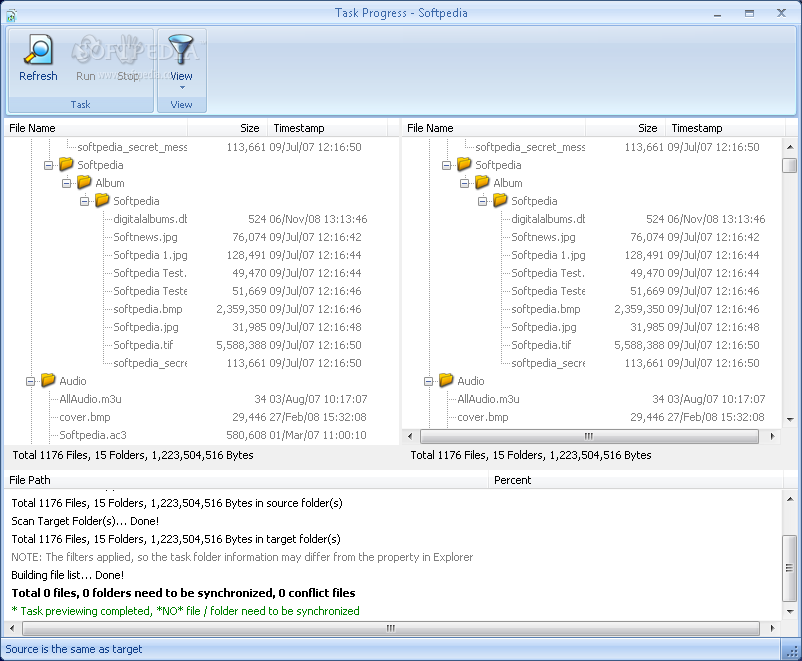802x661 pixels.
Task: Click the right pane vertical scroll thumb
Action: 790,165
